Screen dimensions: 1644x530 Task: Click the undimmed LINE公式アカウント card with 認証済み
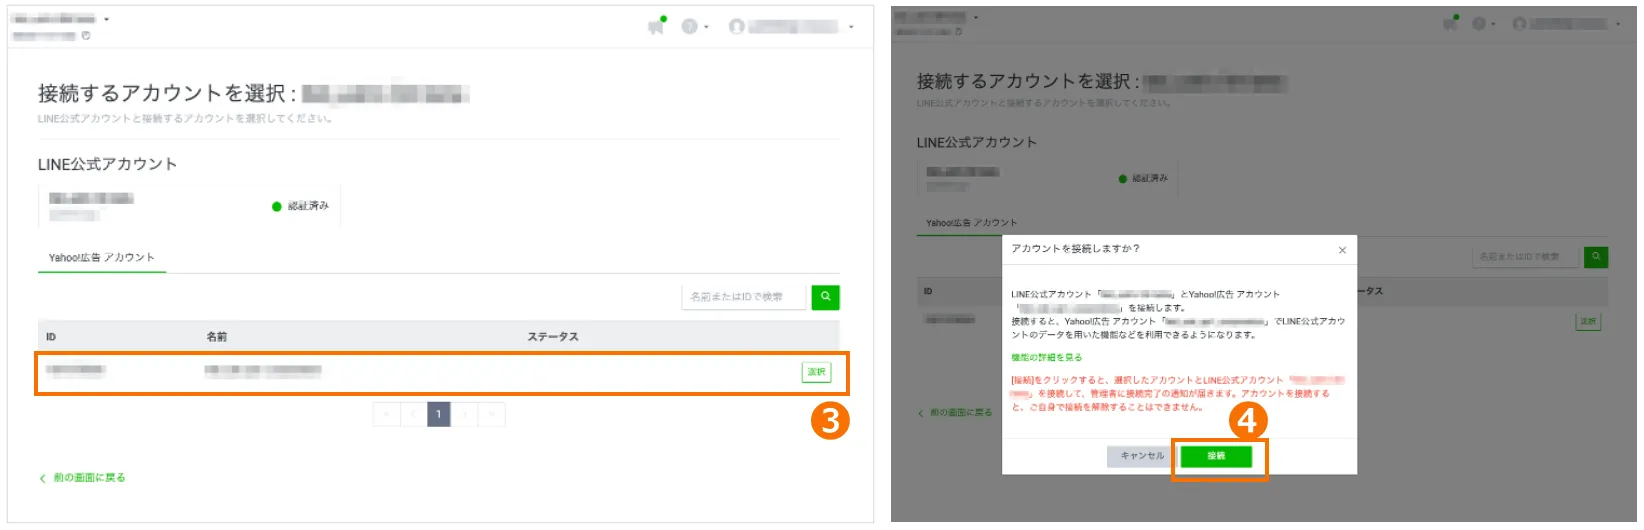pos(189,206)
